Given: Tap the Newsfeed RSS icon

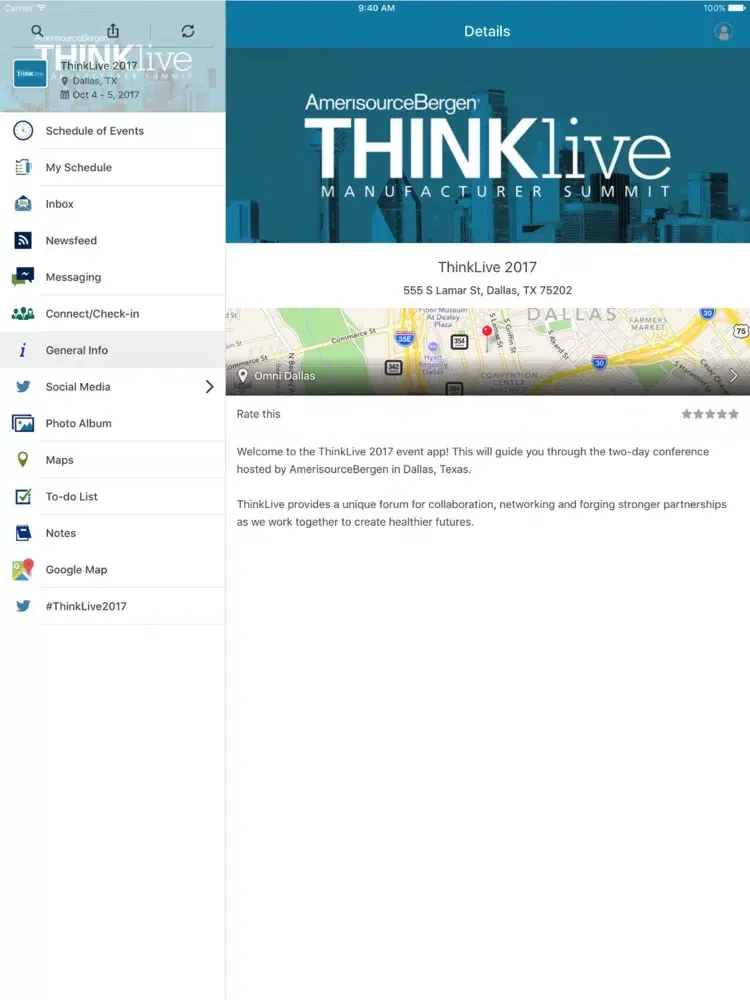Looking at the screenshot, I should click(23, 240).
